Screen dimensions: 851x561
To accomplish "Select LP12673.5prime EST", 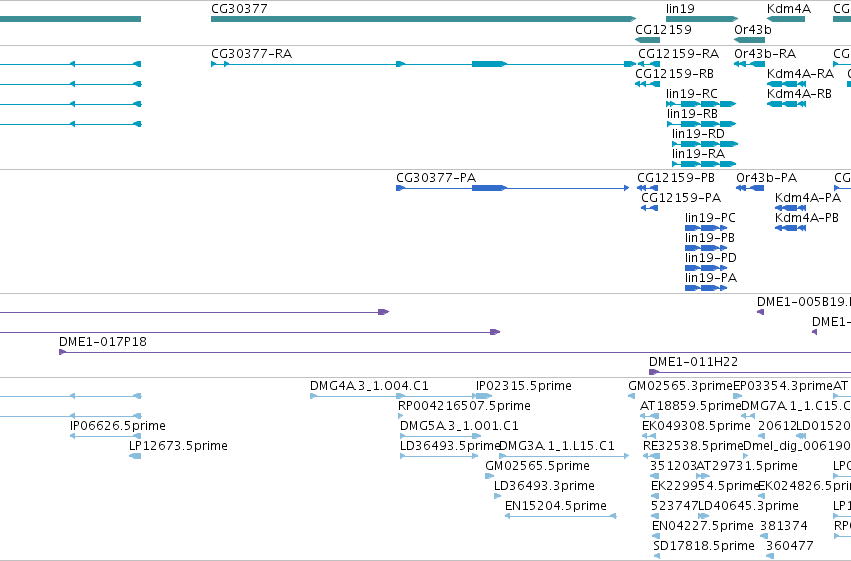I will (x=135, y=456).
